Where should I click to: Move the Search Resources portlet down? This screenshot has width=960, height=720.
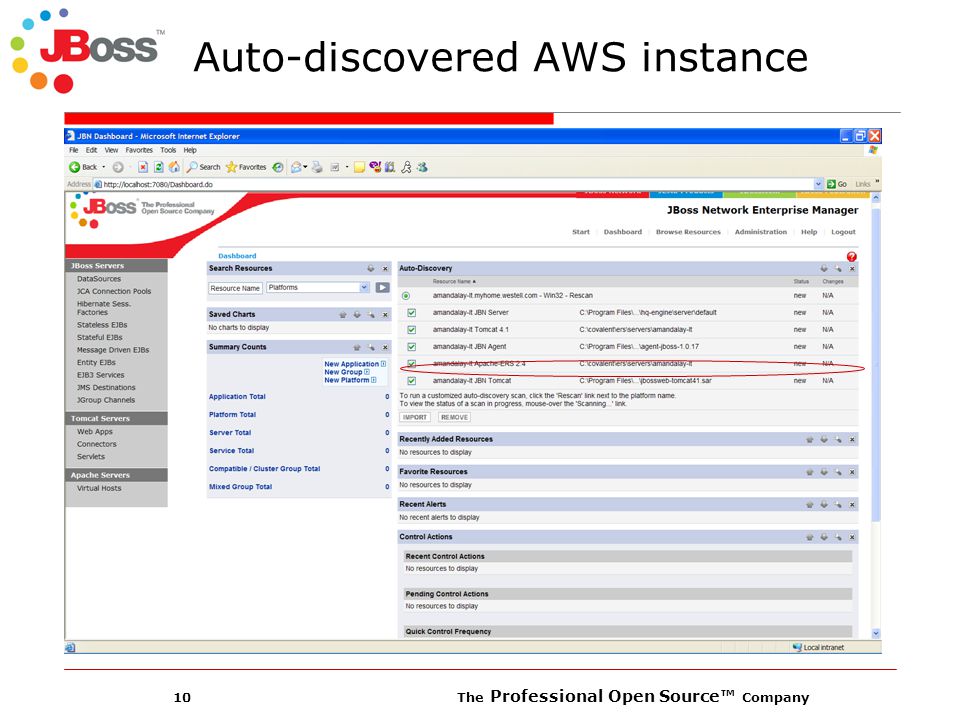click(370, 269)
